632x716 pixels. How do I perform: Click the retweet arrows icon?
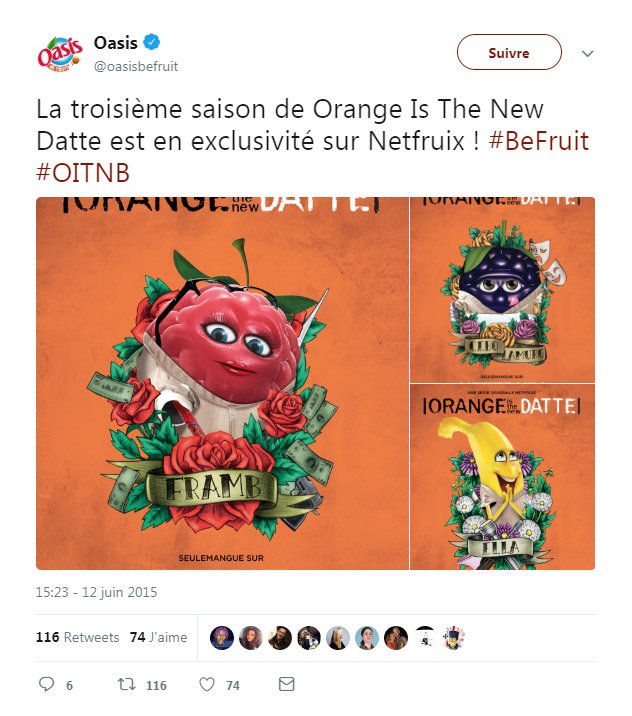point(127,685)
